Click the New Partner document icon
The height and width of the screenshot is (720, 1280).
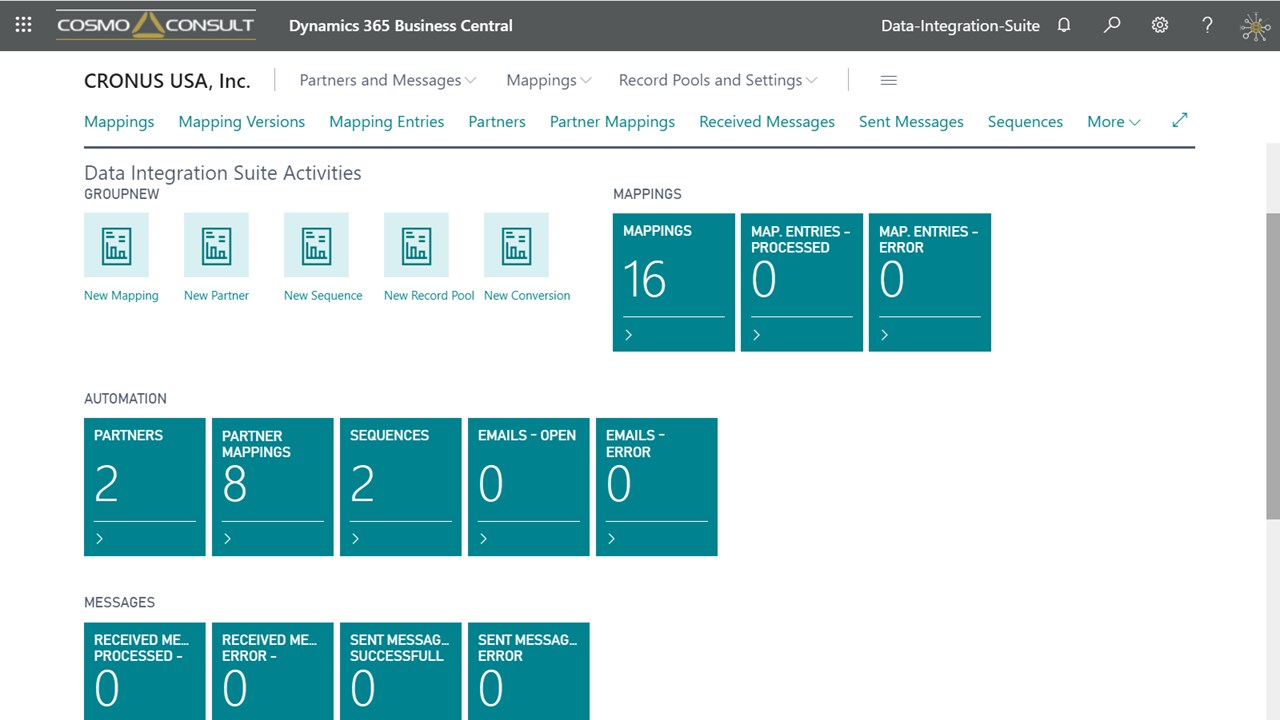pyautogui.click(x=216, y=245)
